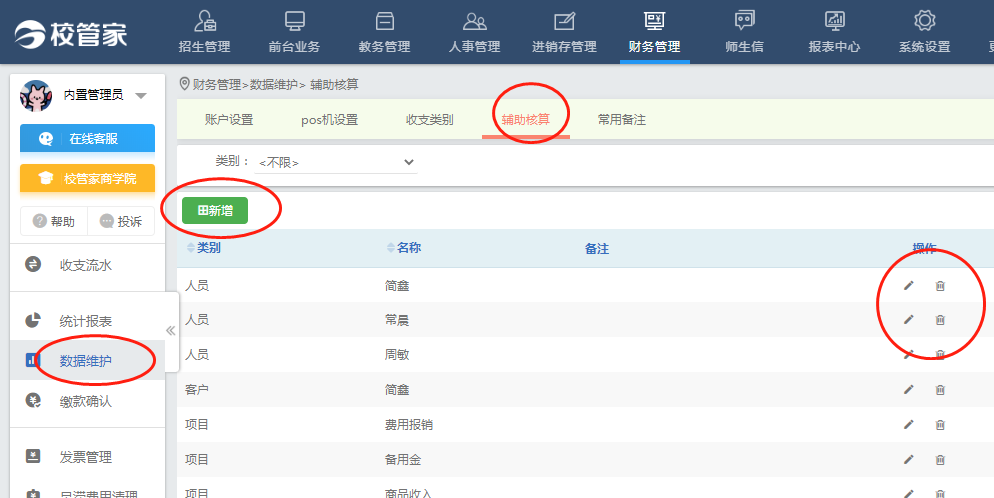The width and height of the screenshot is (994, 498).
Task: Switch to pos机设置 tab
Action: point(330,120)
